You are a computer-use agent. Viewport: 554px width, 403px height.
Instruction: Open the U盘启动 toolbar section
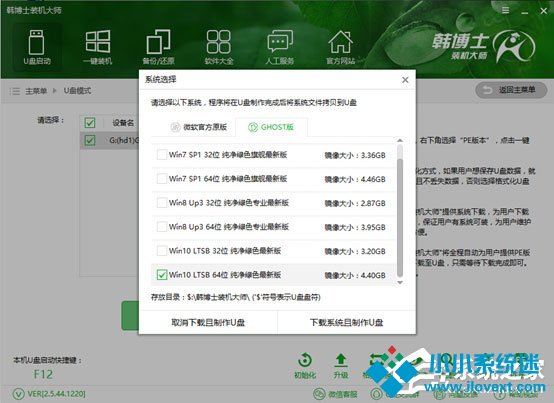[37, 46]
